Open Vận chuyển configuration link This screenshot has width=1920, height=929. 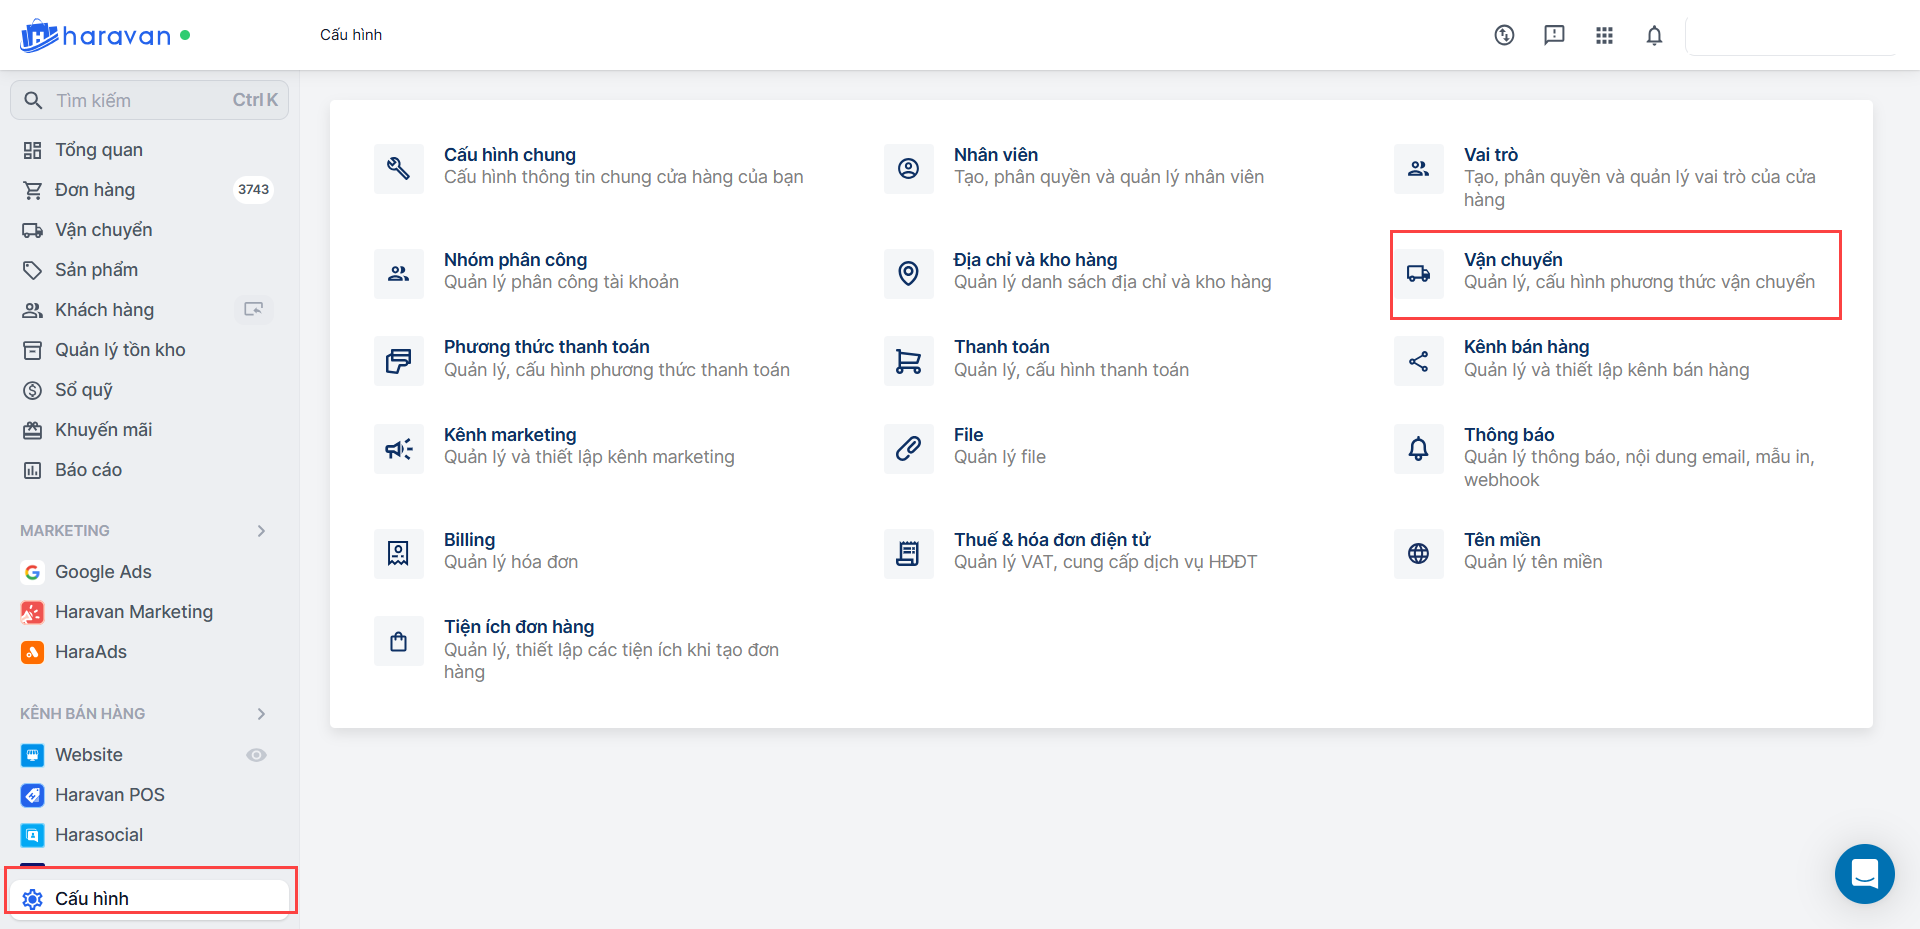coord(1512,260)
